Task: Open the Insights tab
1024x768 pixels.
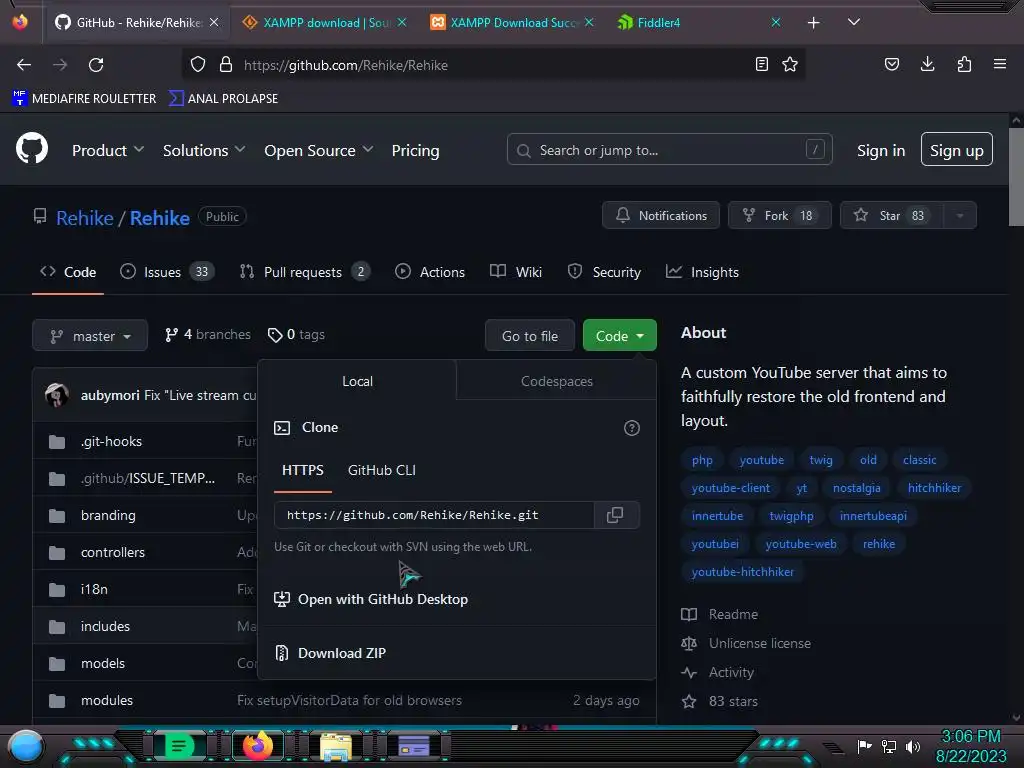Action: (x=702, y=272)
